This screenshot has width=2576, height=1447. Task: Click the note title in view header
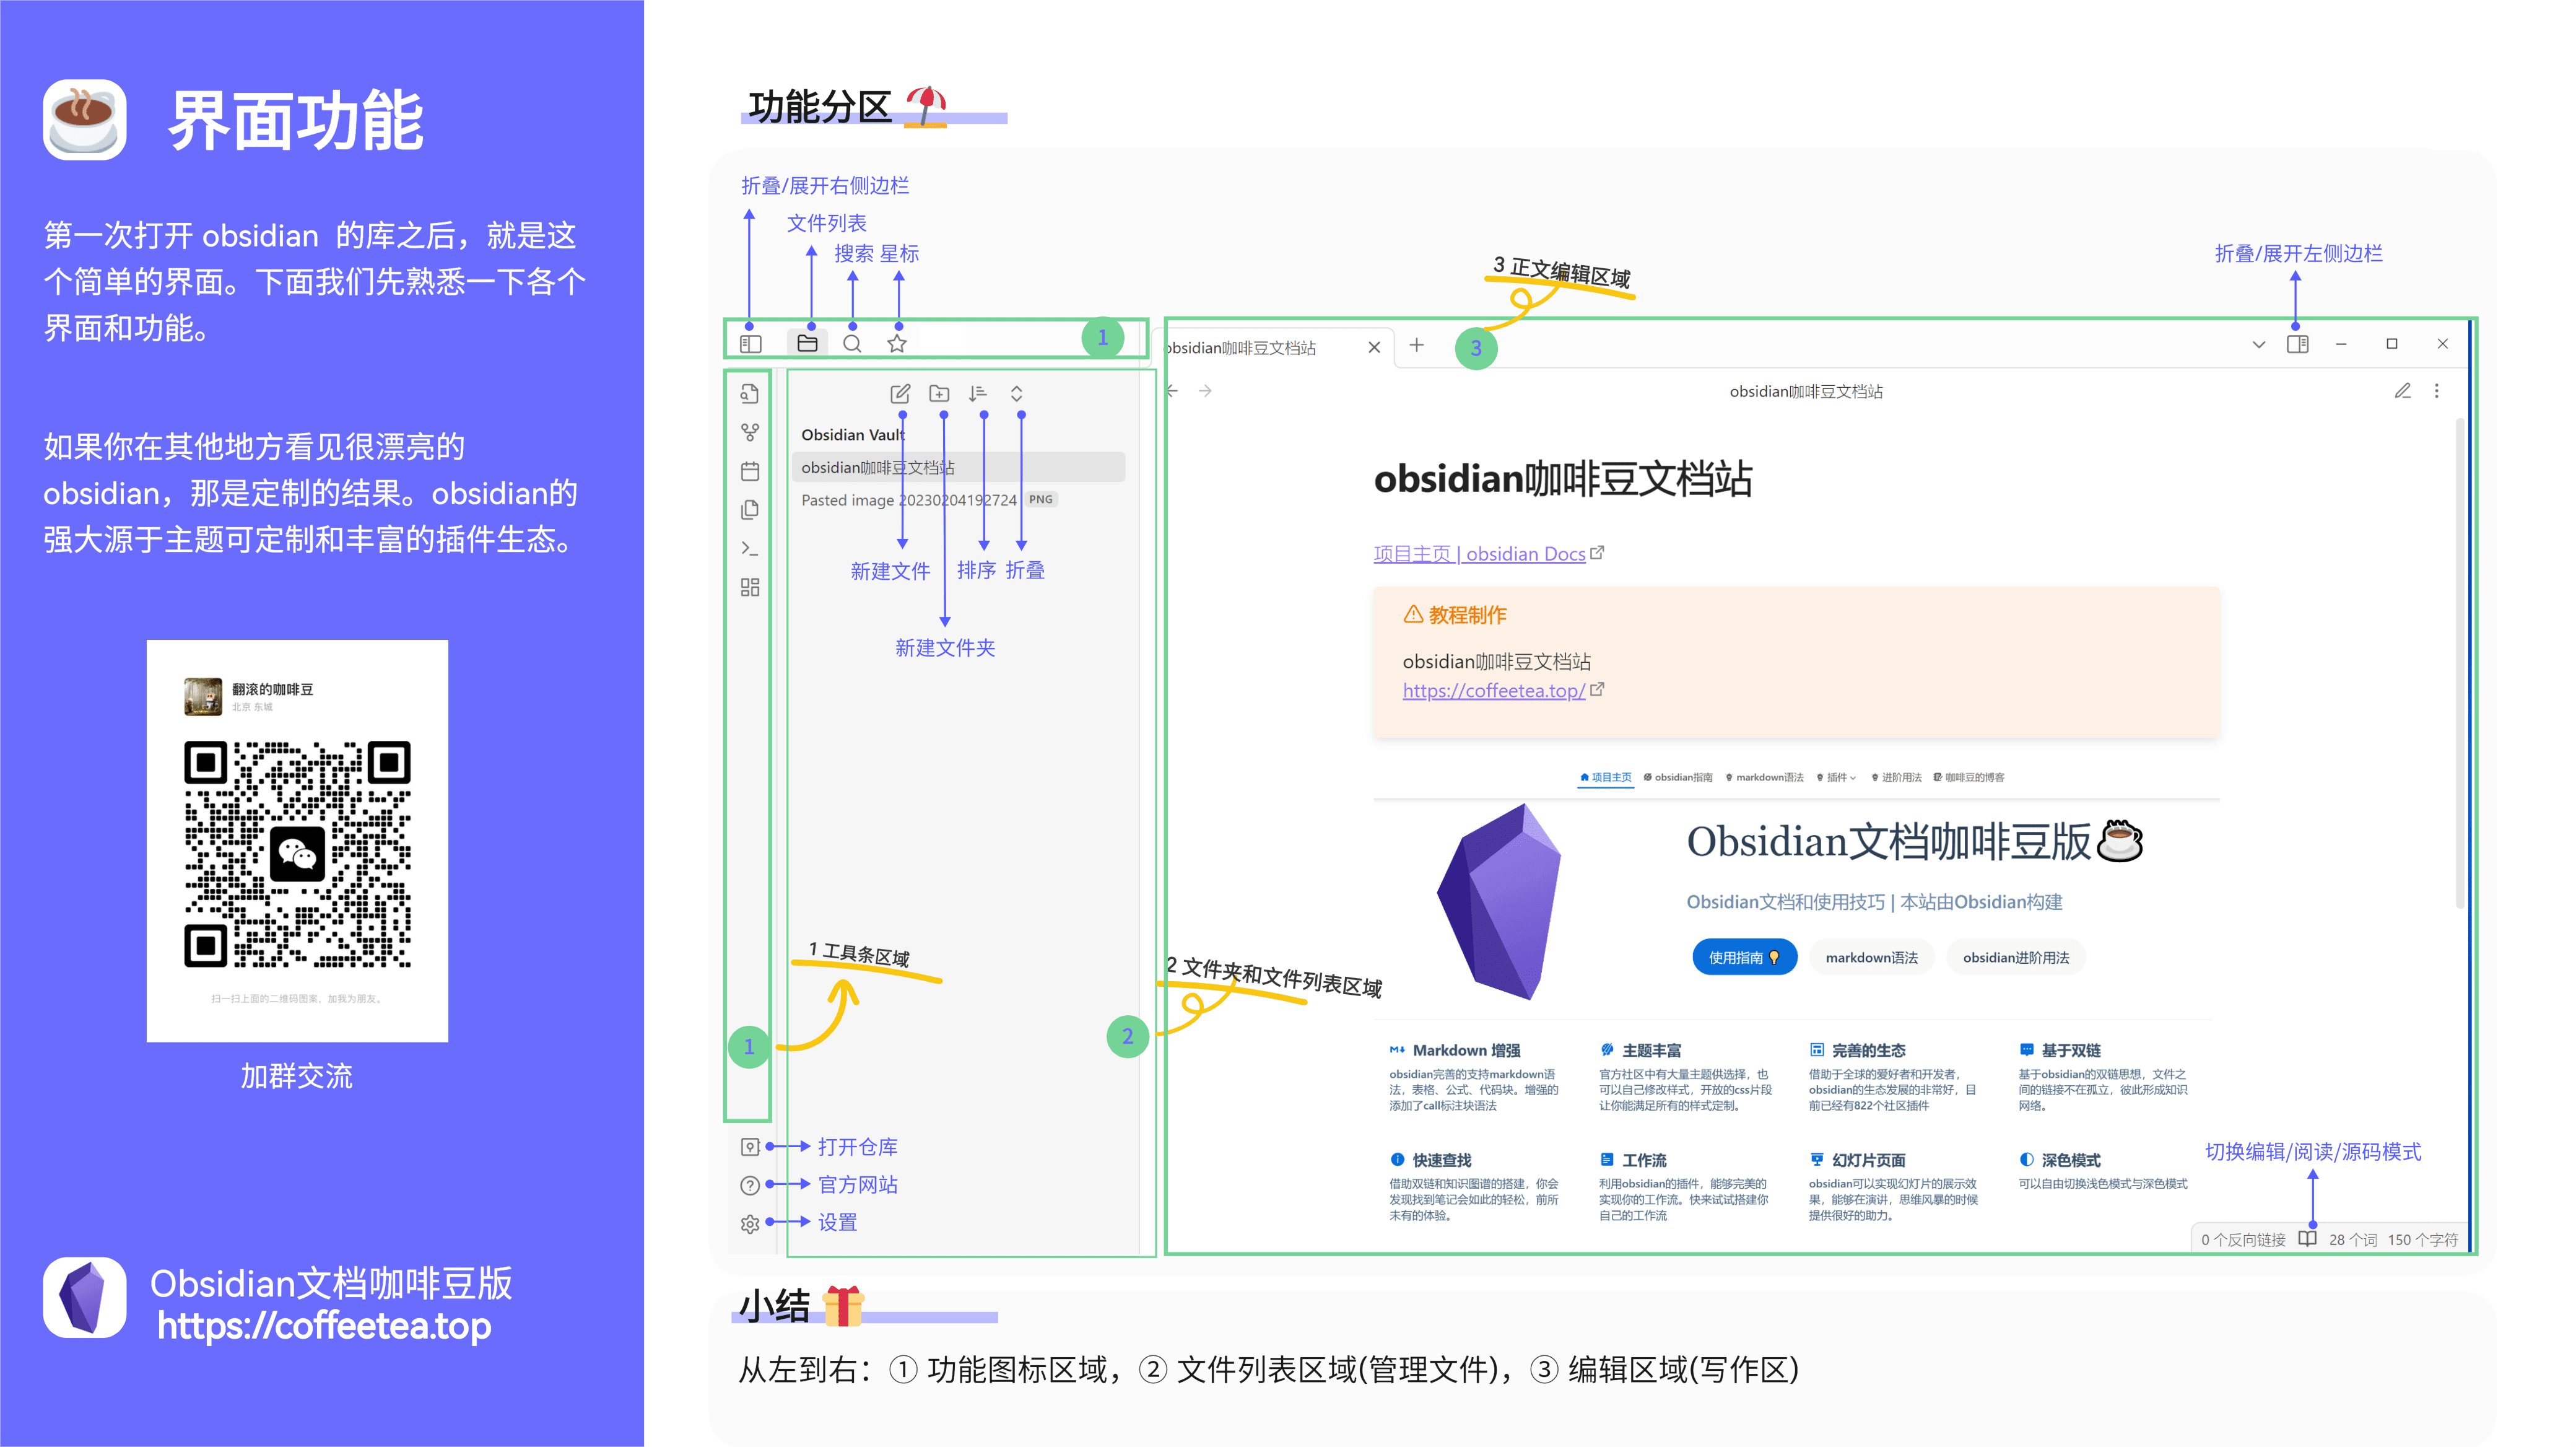point(1806,391)
